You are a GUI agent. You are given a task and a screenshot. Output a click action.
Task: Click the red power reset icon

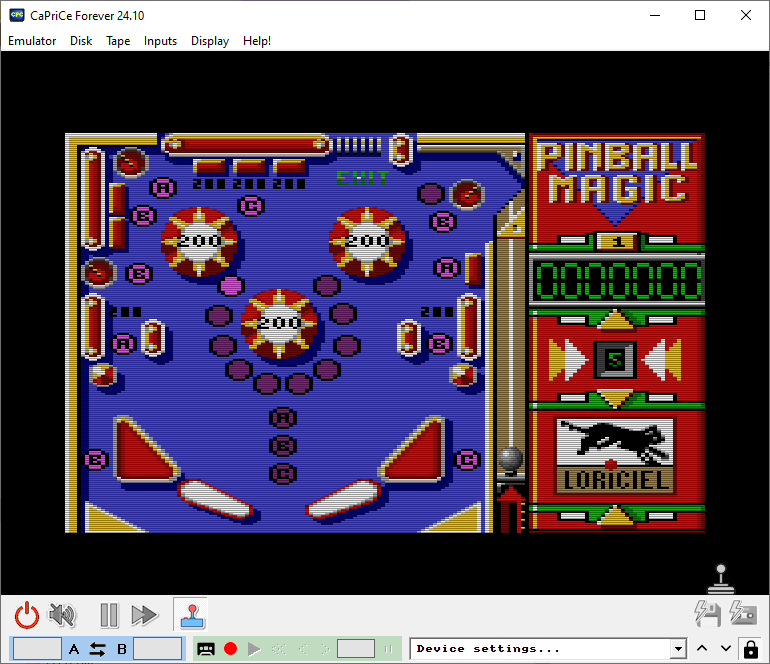(x=27, y=615)
